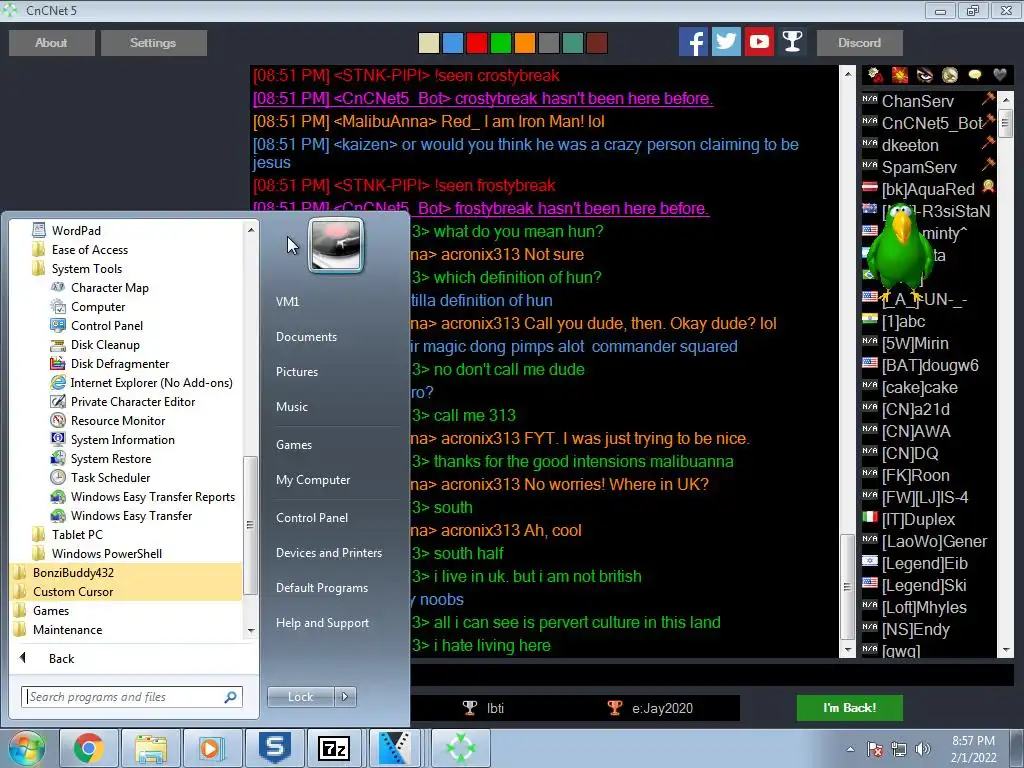
Task: Click the red sunburst icon above user list
Action: [900, 76]
